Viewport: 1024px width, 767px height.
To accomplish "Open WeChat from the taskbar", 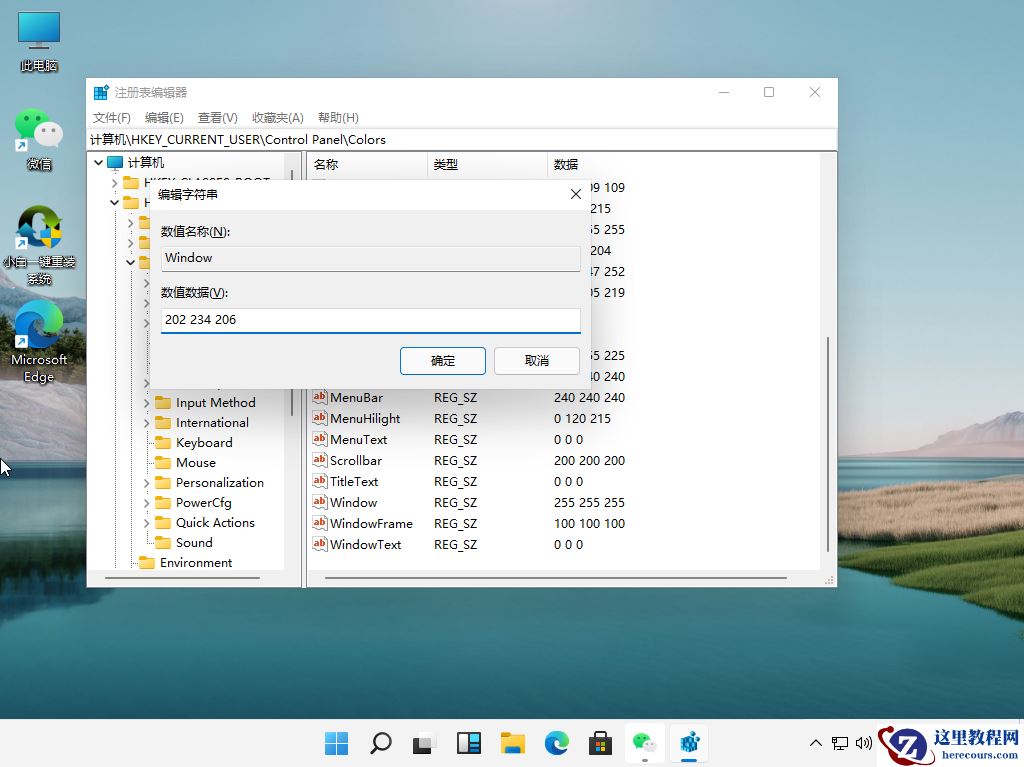I will click(x=643, y=743).
